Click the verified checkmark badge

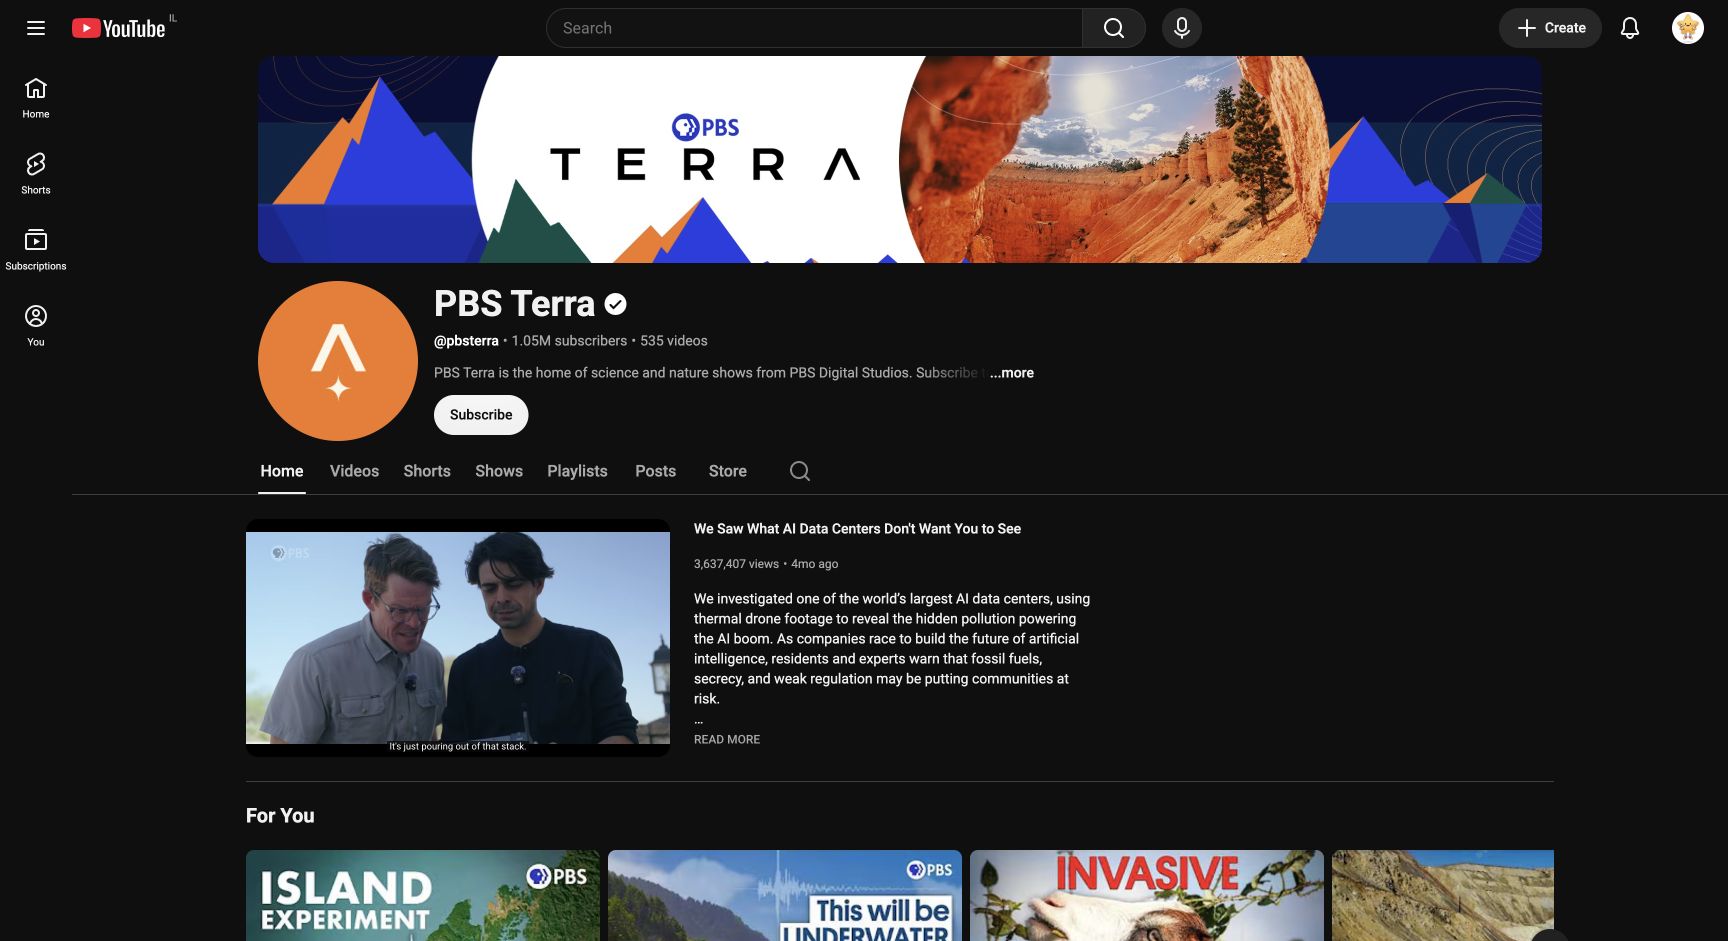616,304
